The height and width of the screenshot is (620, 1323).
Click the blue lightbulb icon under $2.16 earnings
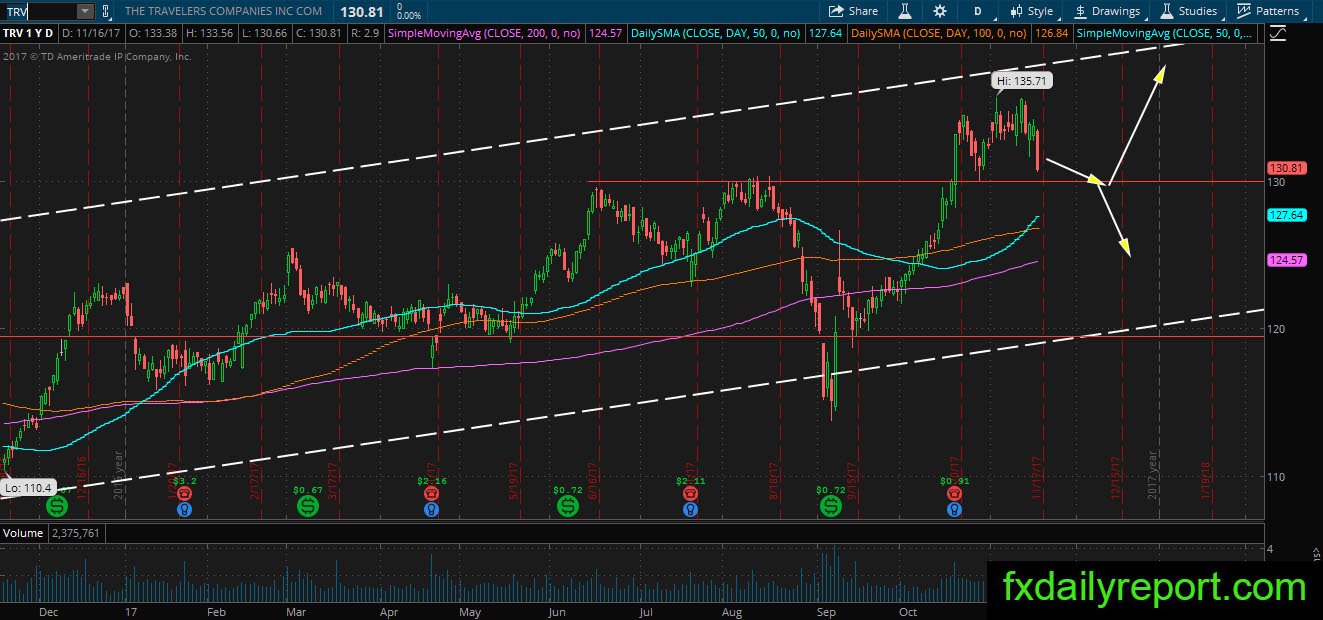pos(431,509)
